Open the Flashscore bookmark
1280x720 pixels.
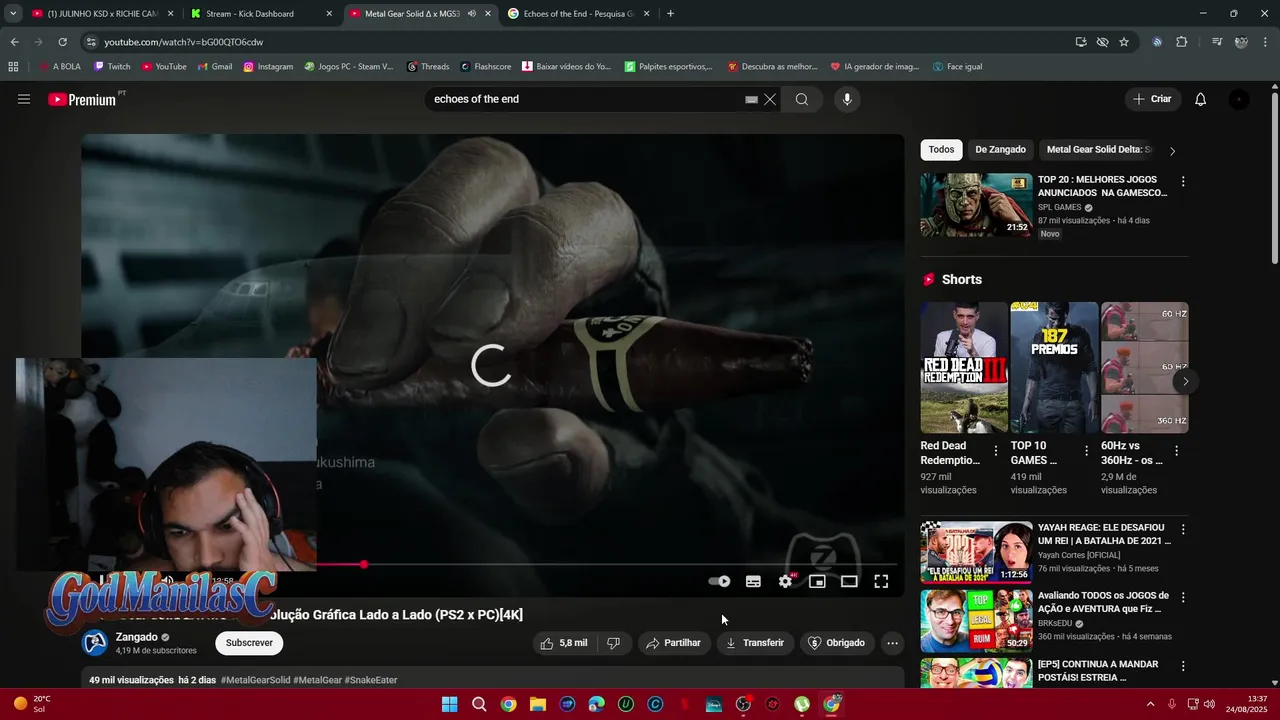click(485, 67)
